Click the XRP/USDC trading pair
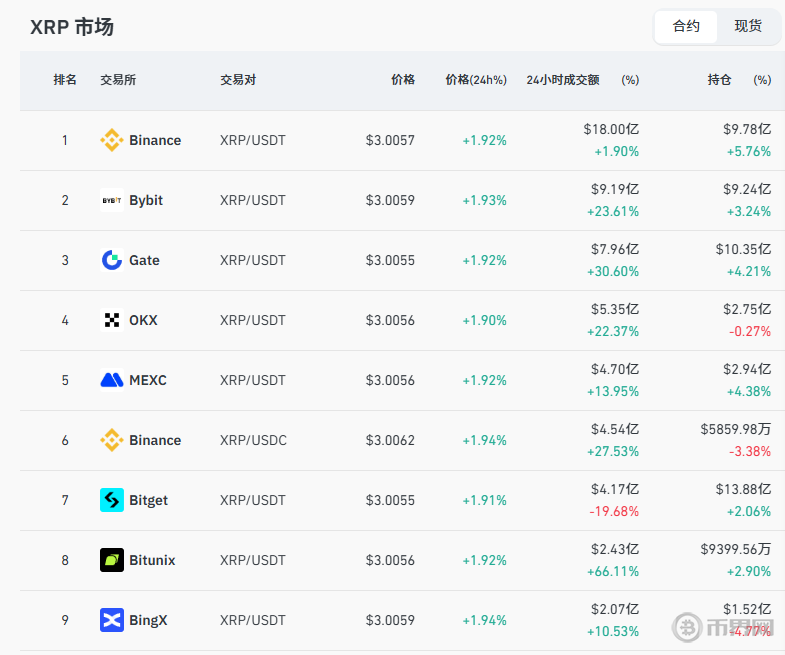The image size is (785, 655). point(253,440)
